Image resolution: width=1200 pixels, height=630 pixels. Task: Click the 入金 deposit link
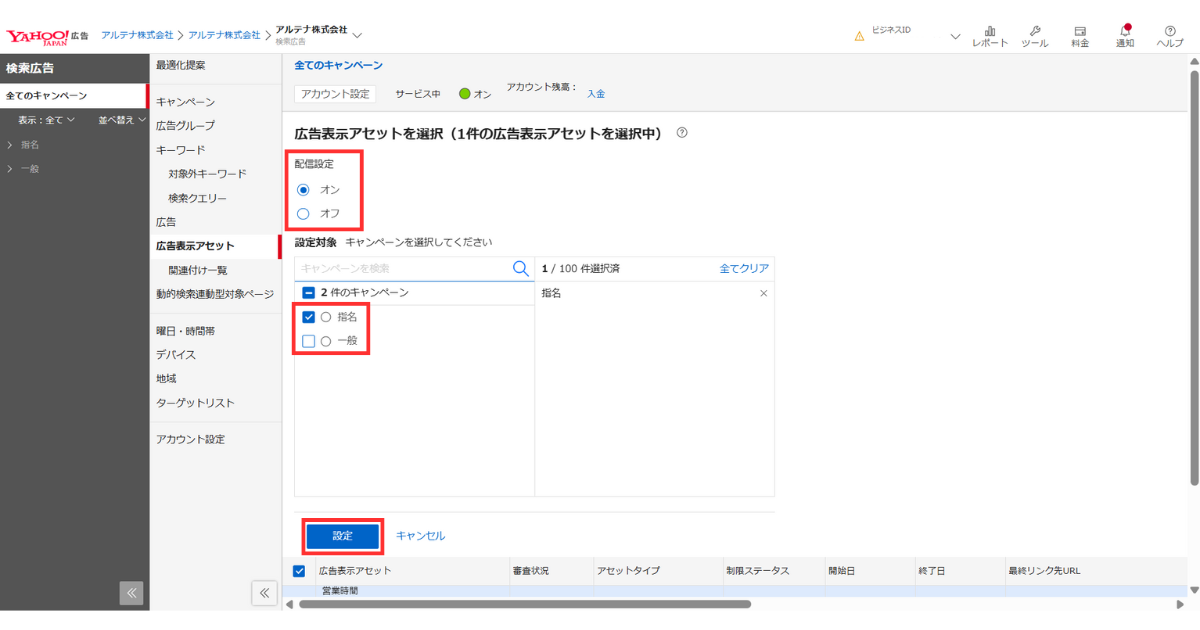(x=596, y=94)
